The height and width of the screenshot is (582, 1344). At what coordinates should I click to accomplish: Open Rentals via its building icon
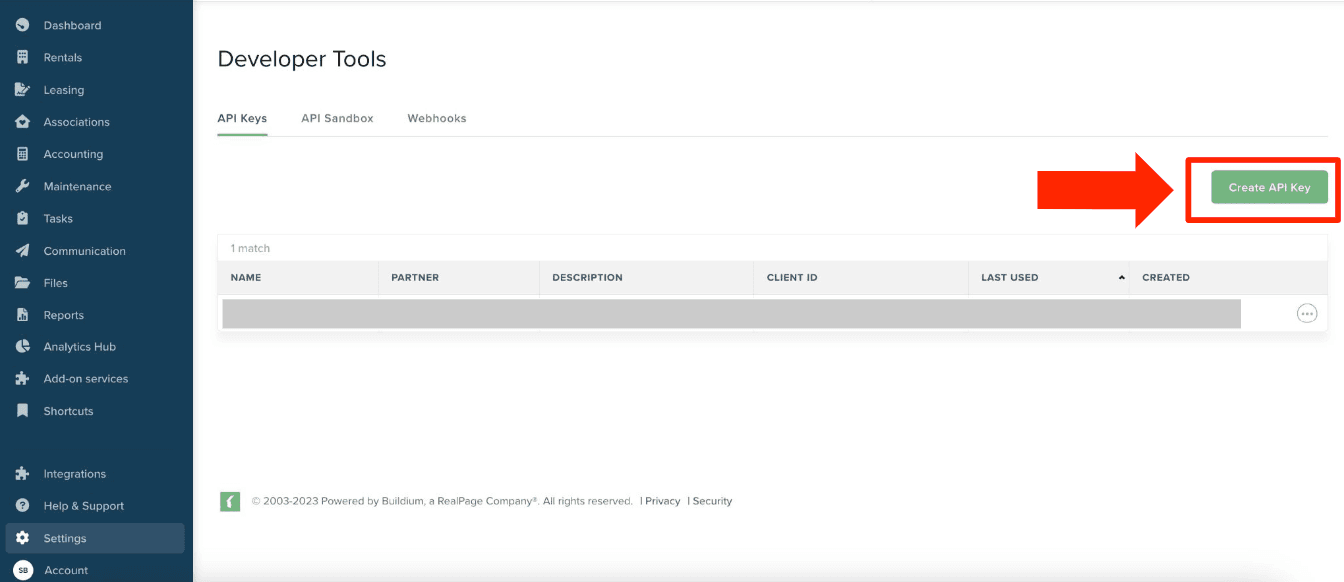tap(23, 57)
